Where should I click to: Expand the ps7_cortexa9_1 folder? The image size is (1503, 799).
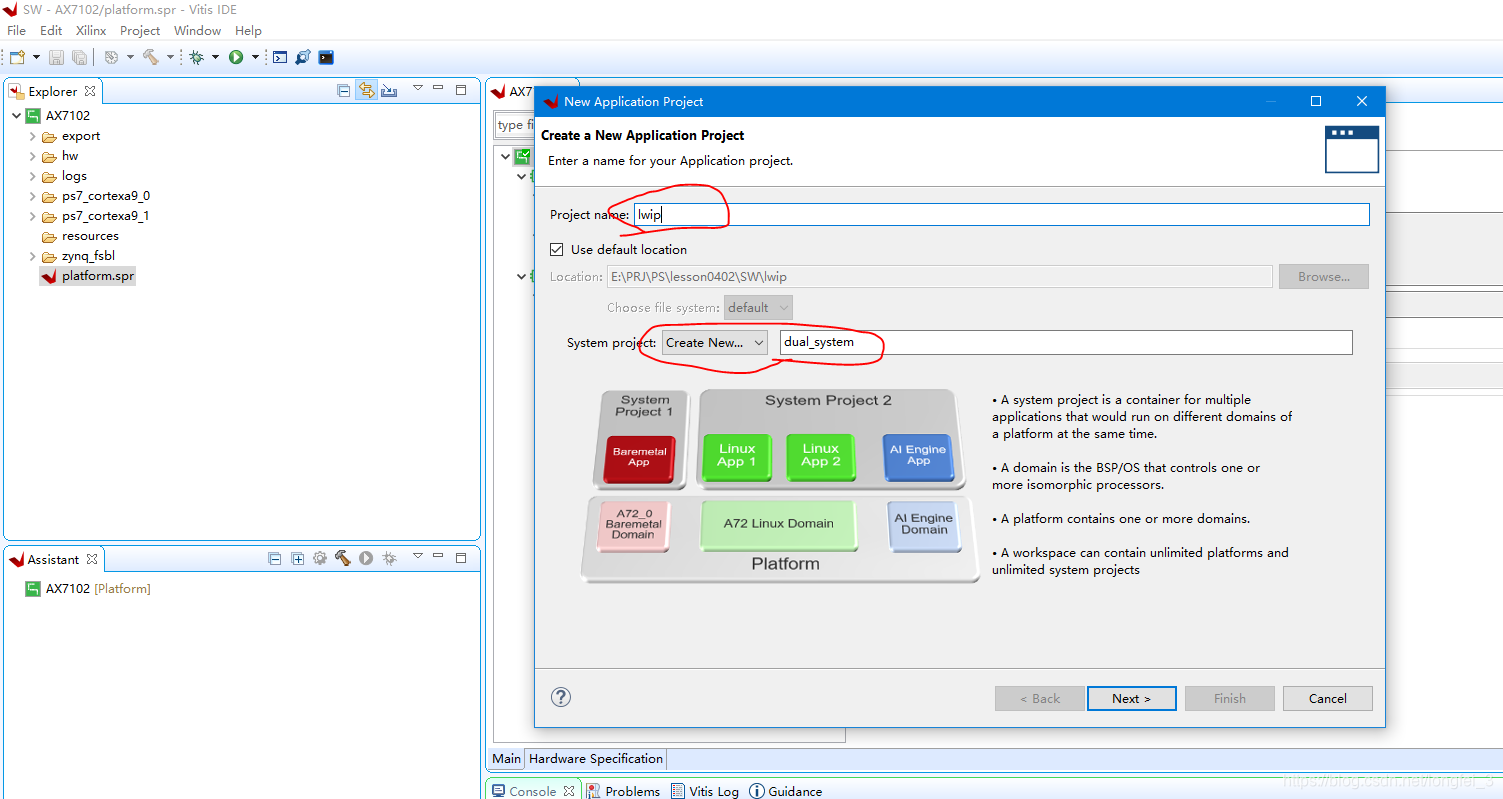pos(32,216)
